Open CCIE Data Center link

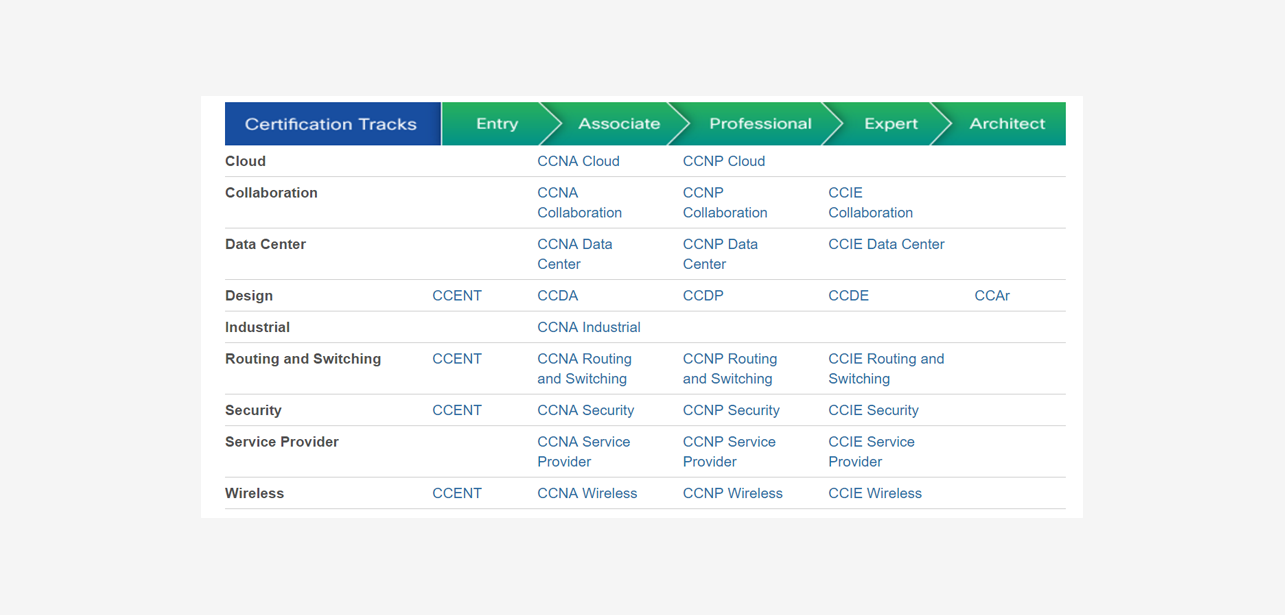click(x=886, y=244)
